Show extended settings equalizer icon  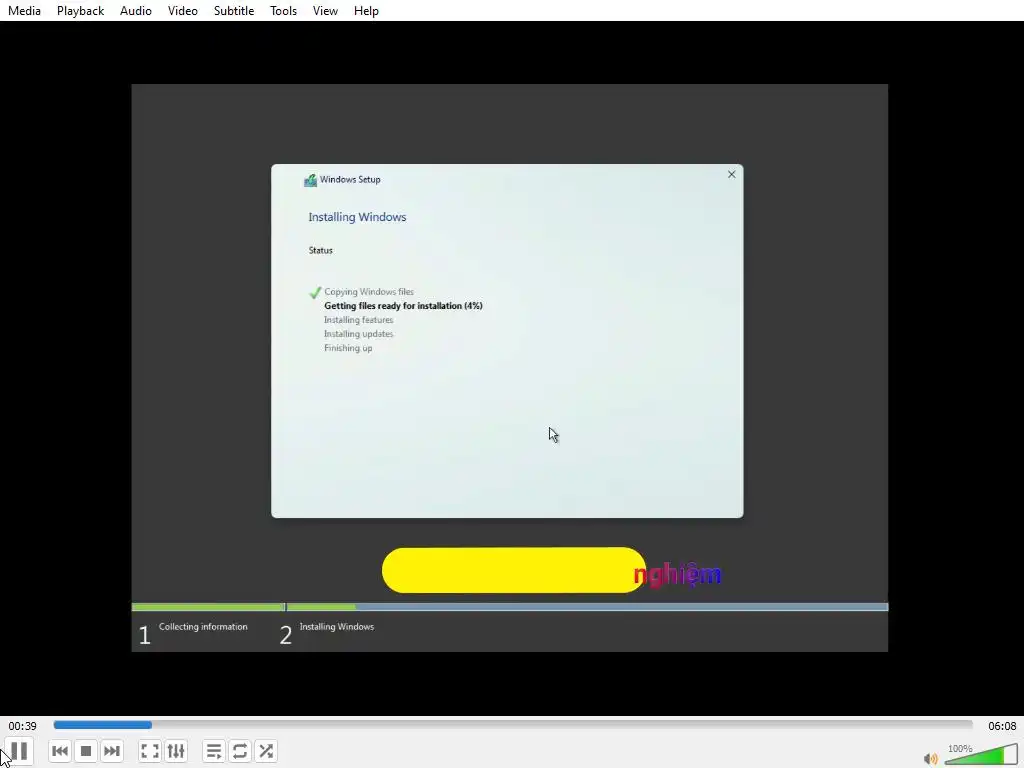pos(176,751)
